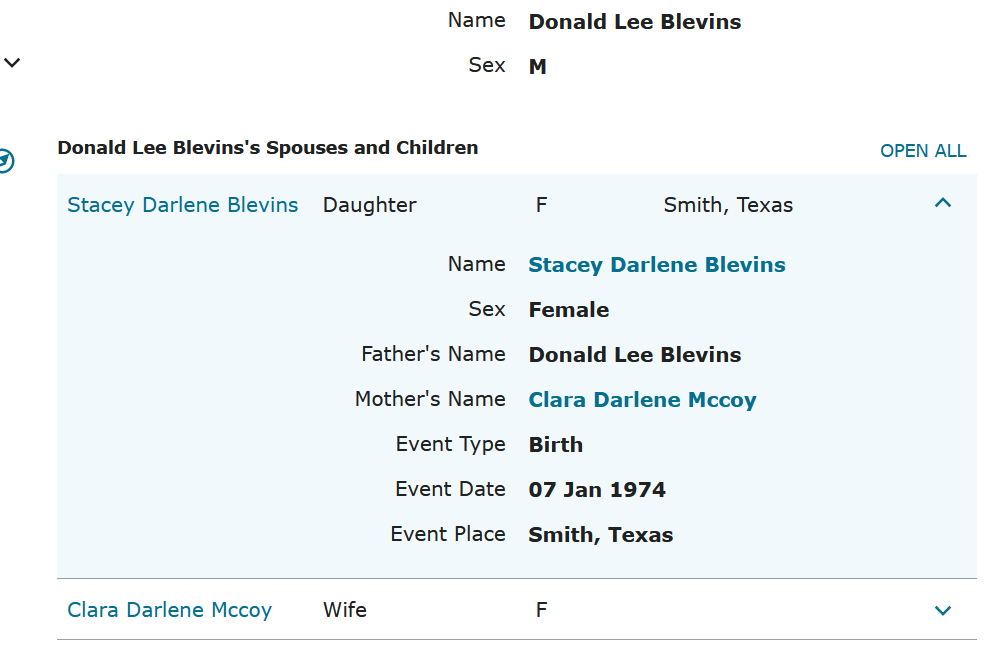The height and width of the screenshot is (653, 1000).
Task: Open bold Stacey Darlene Blevins Name link
Action: coord(657,265)
